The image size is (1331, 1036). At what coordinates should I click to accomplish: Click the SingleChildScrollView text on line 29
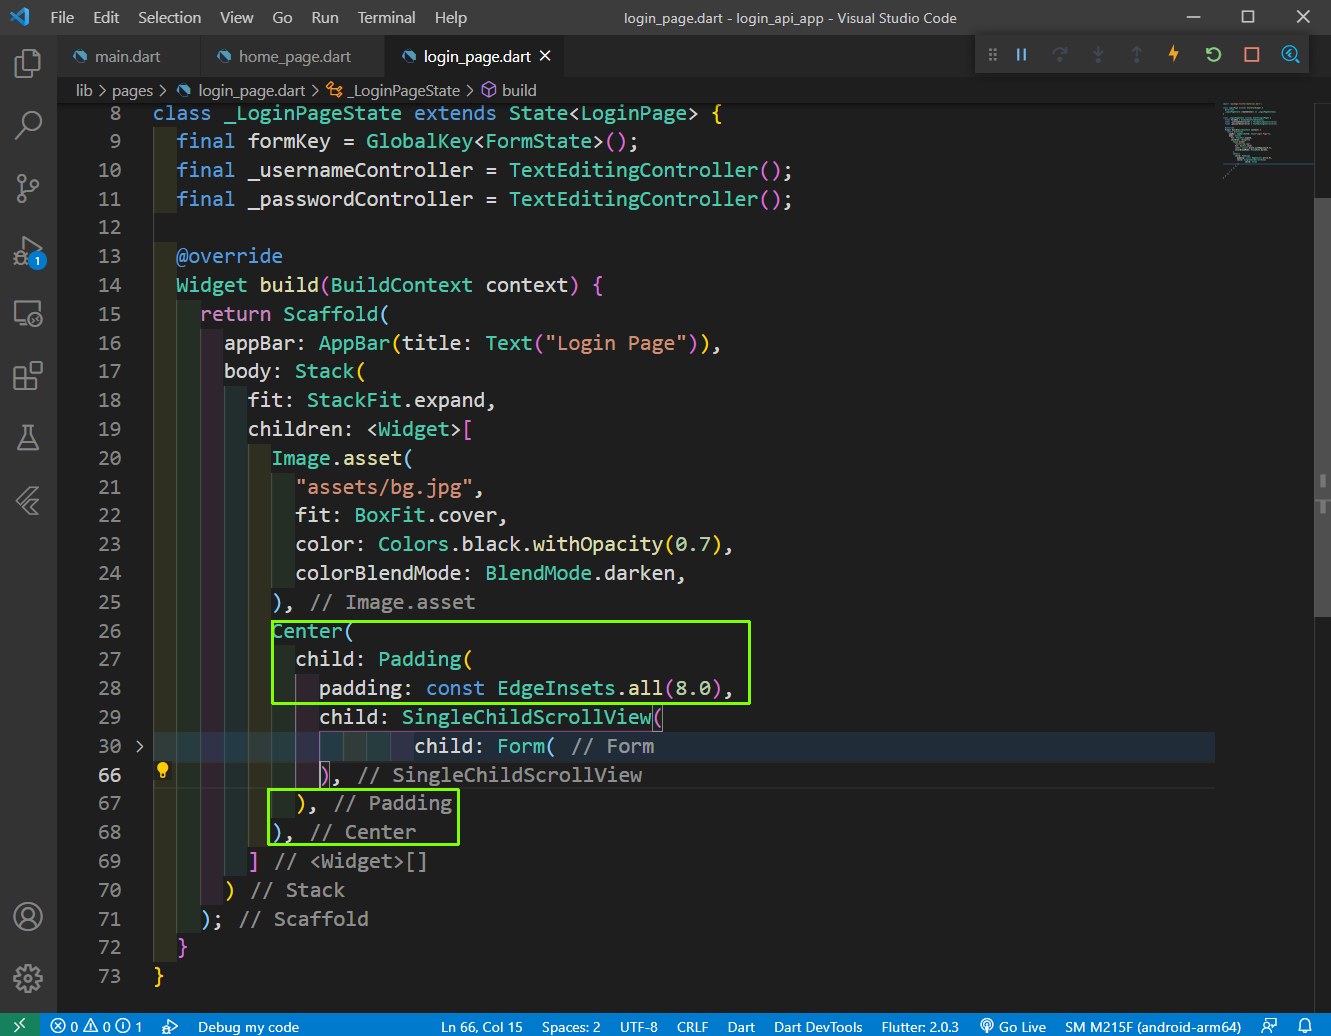click(x=526, y=717)
